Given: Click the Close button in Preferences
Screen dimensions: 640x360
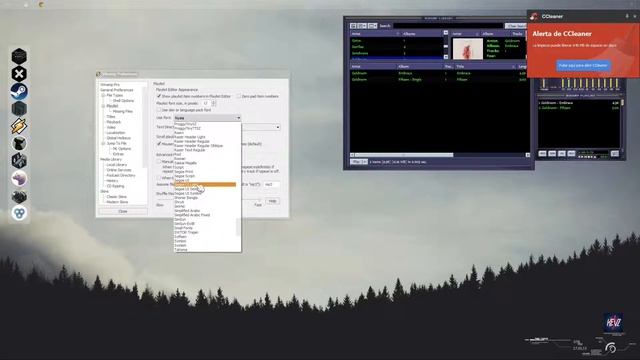Looking at the screenshot, I should pos(123,211).
